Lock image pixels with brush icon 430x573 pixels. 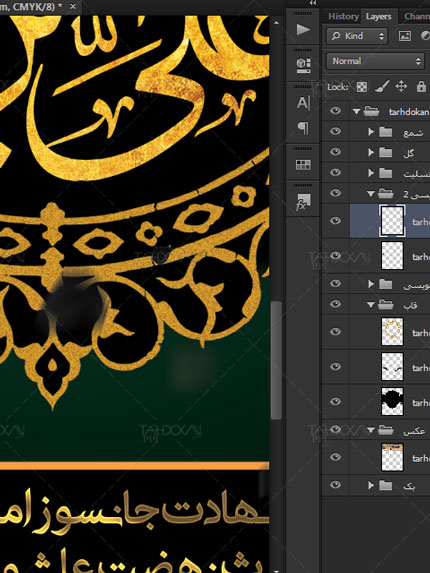pyautogui.click(x=382, y=87)
